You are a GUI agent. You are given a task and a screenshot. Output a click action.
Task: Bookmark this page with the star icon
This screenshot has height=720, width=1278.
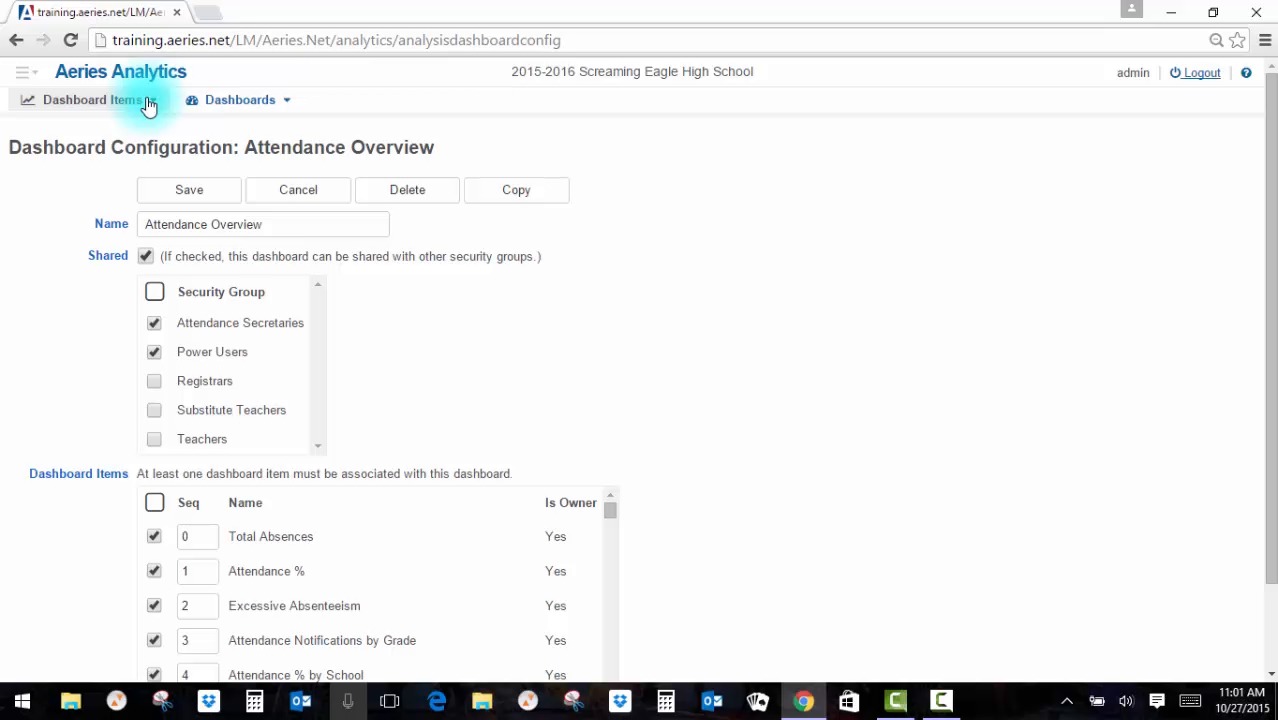(x=1238, y=40)
